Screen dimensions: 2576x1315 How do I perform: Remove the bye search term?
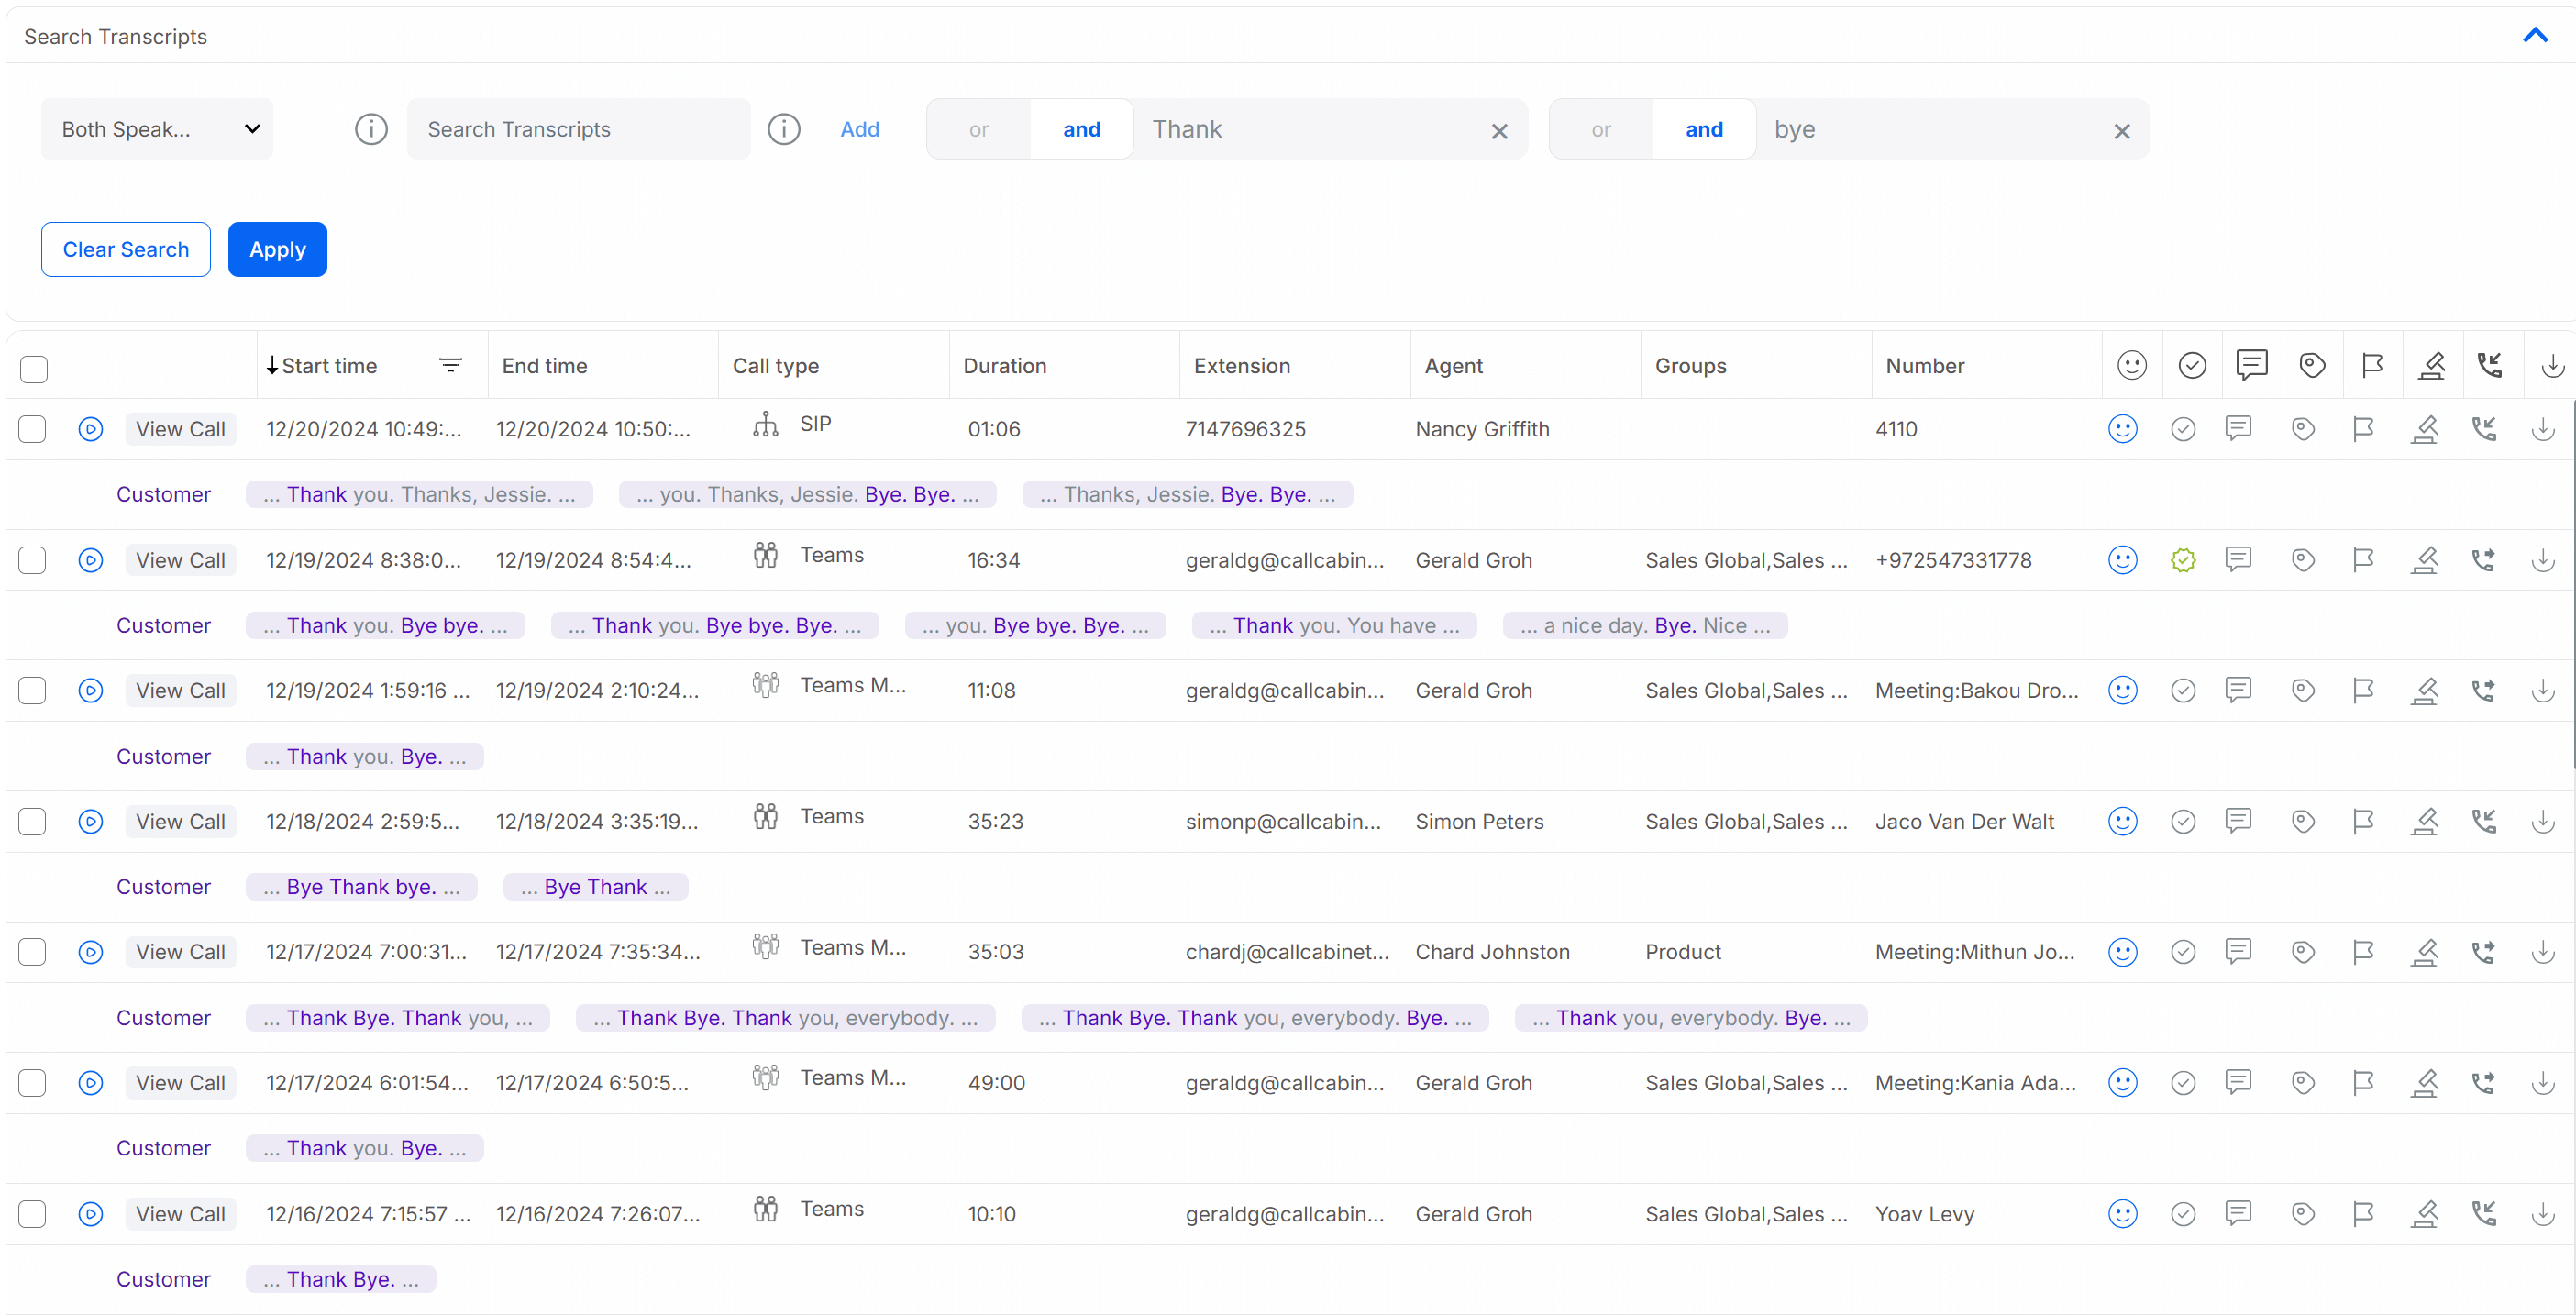[2122, 131]
